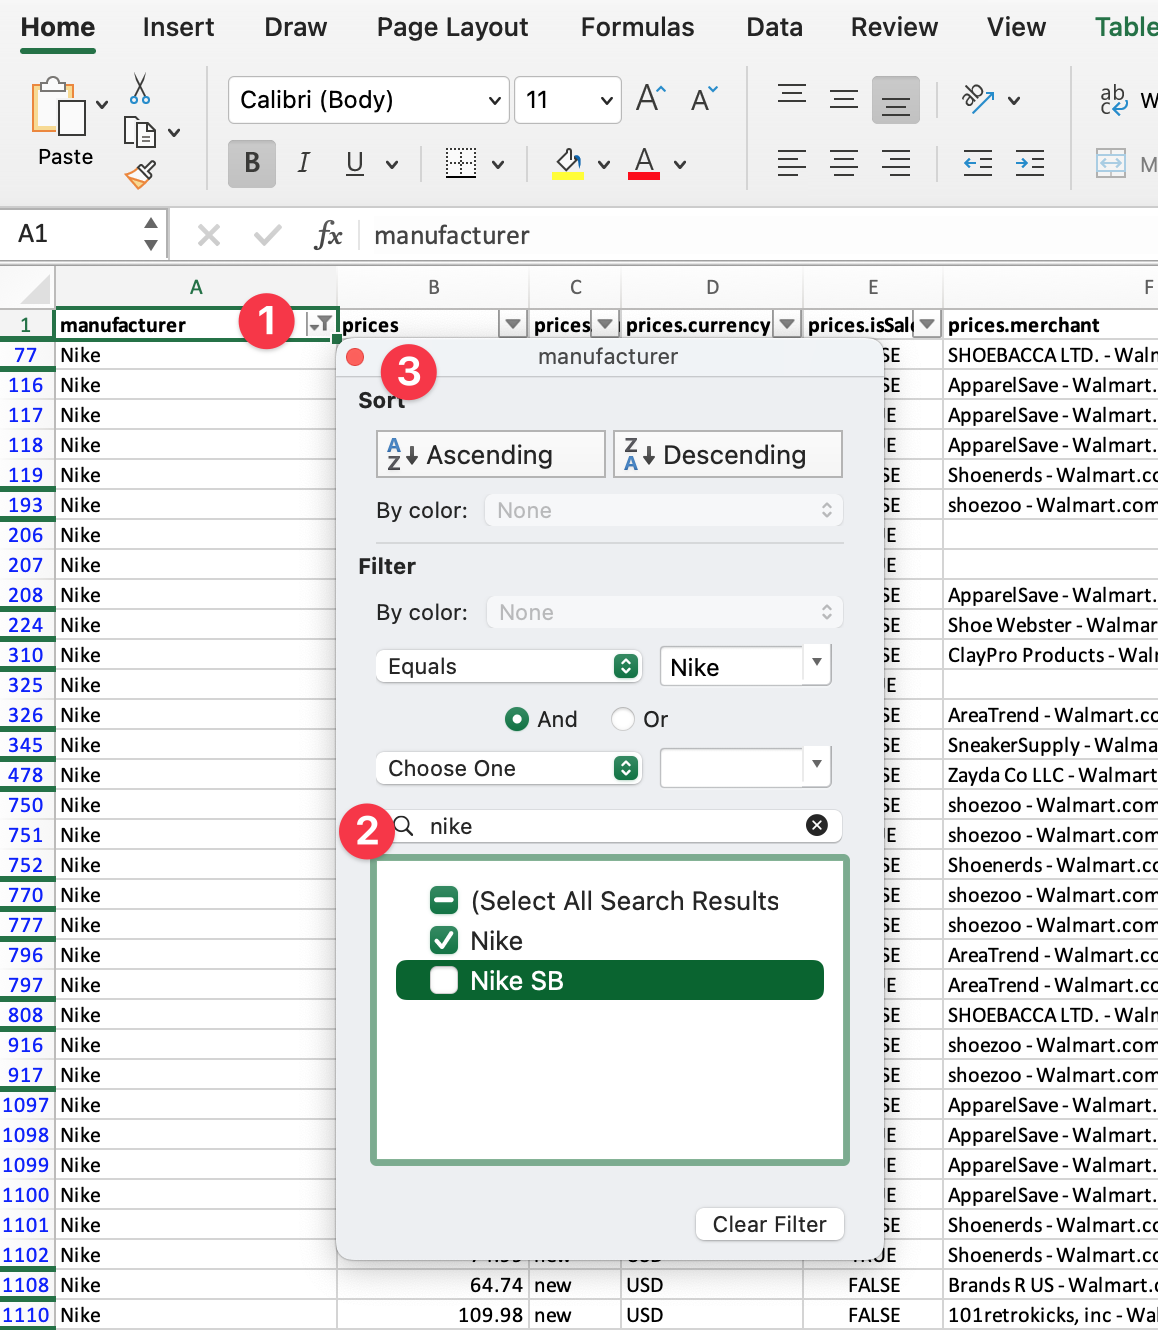Clear the nike search text
Viewport: 1158px width, 1330px height.
click(817, 825)
